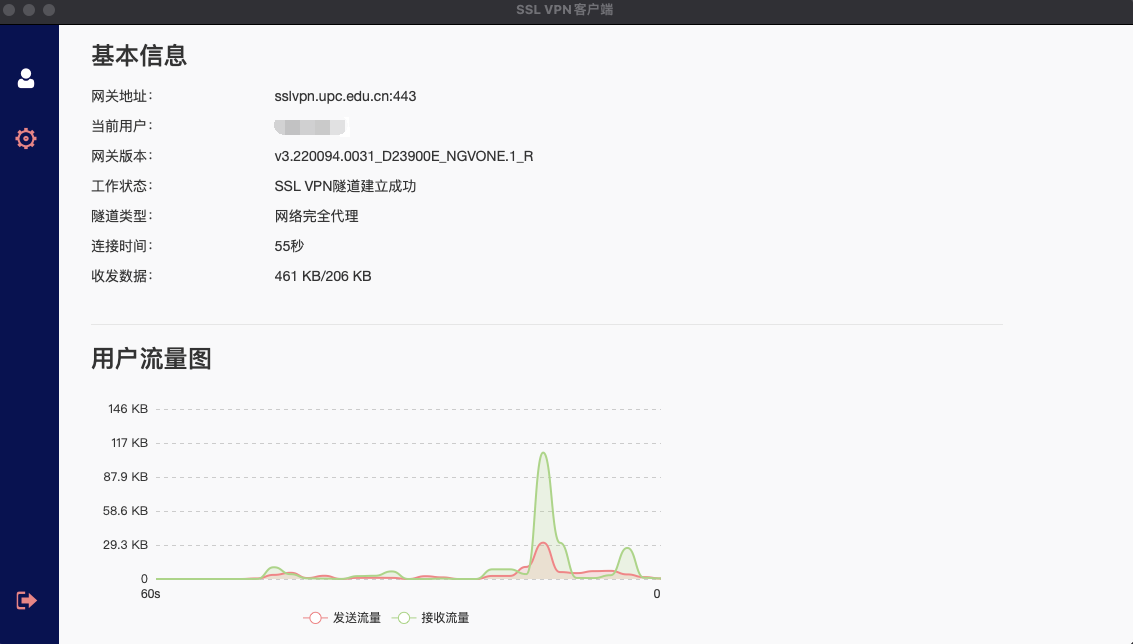Open the user info sidebar icon

click(26, 78)
